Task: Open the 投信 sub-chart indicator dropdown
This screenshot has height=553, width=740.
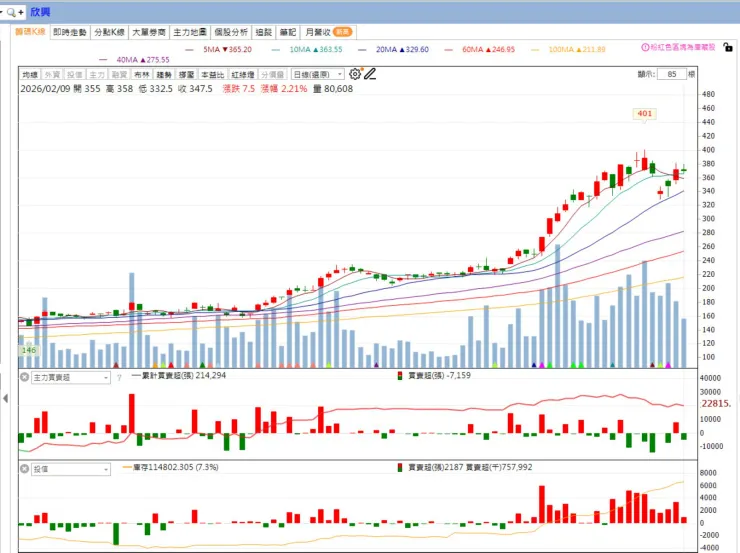Action: 71,469
